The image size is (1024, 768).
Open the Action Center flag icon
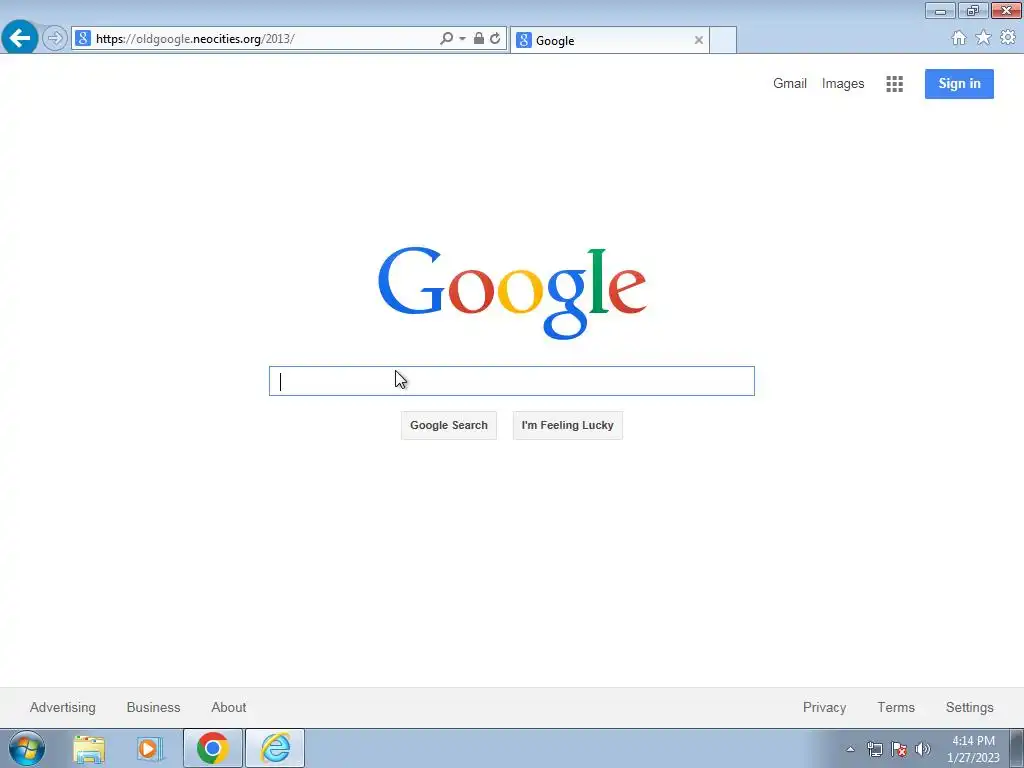click(899, 749)
